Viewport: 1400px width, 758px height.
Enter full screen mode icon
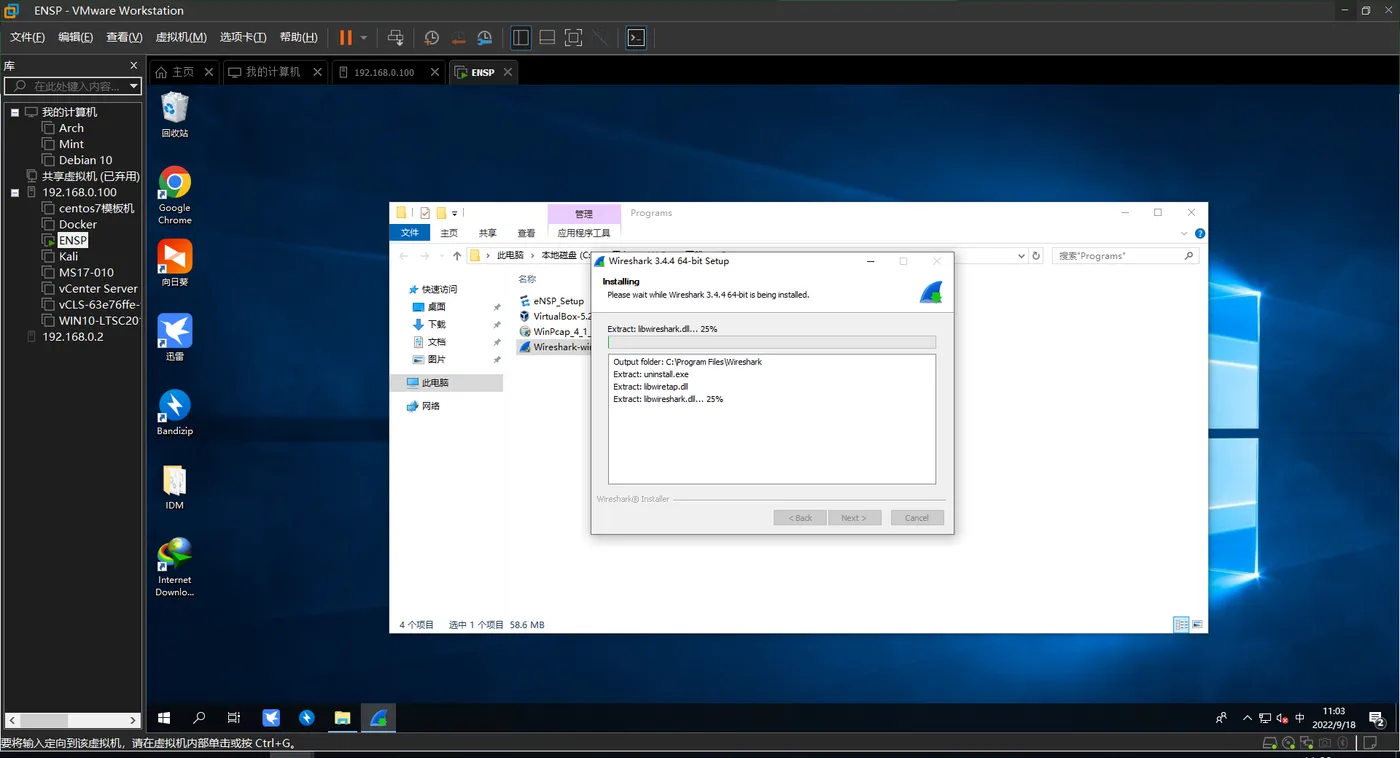(573, 38)
